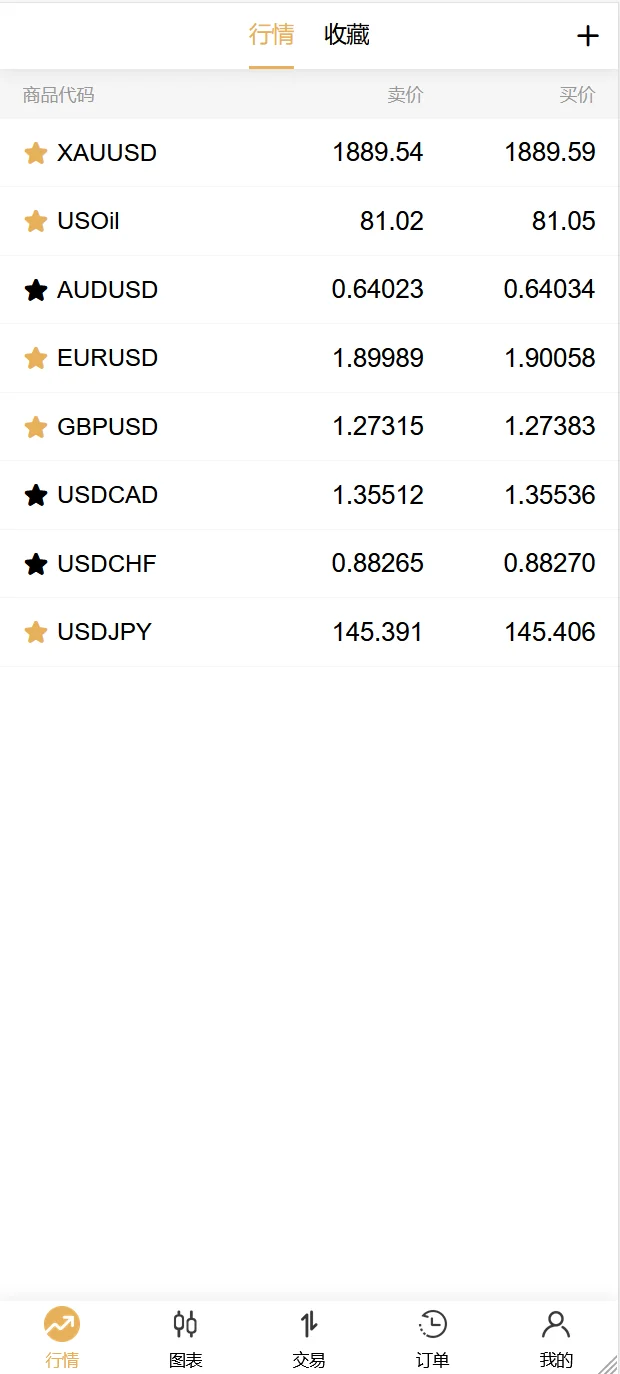Open the 订单 orders clock icon
Viewport: 620px width, 1374px height.
(432, 1325)
